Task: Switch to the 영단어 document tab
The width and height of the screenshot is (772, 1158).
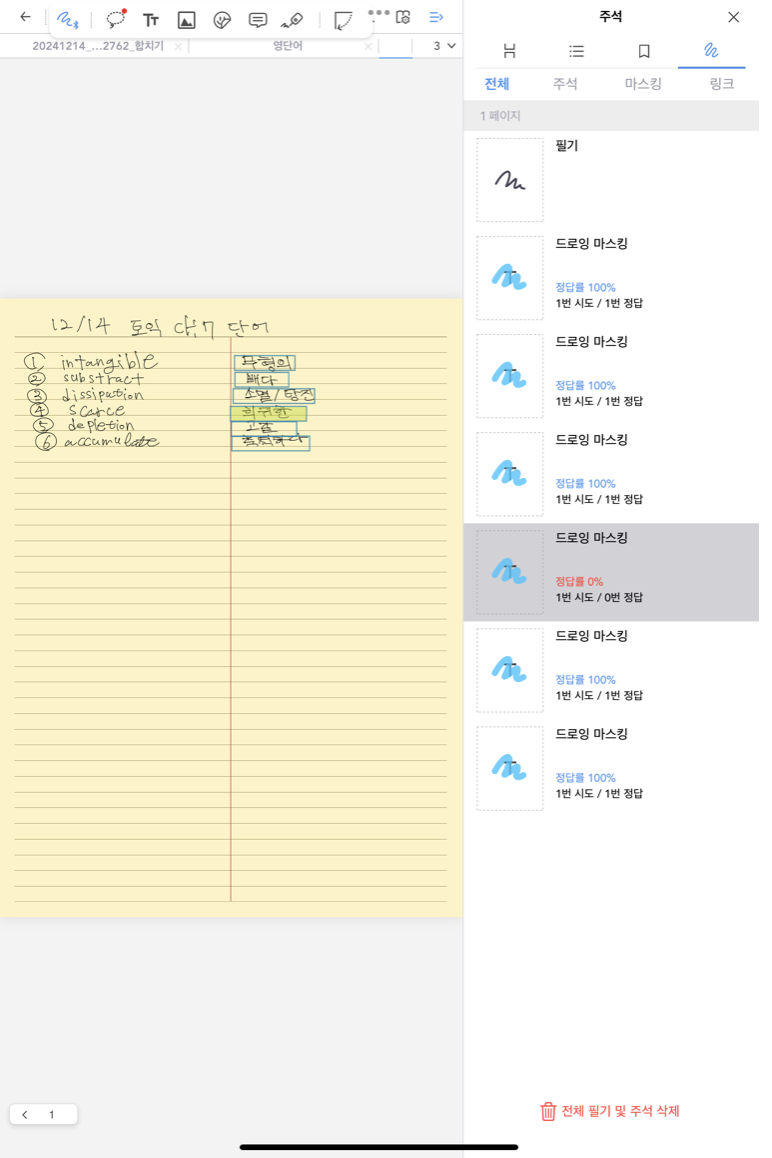Action: tap(287, 46)
